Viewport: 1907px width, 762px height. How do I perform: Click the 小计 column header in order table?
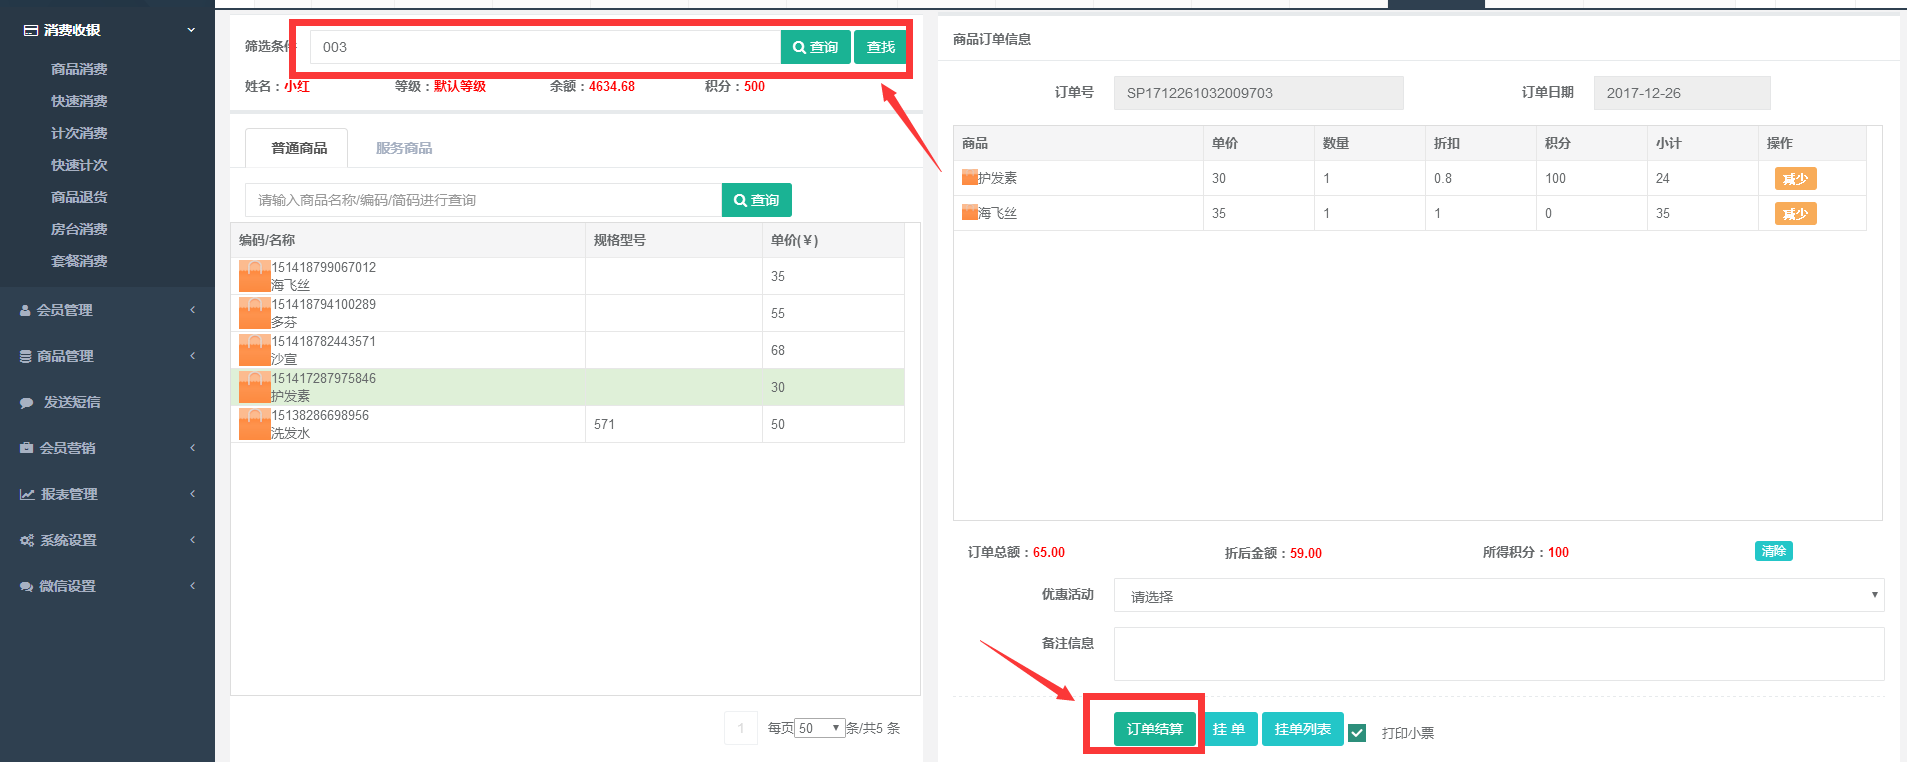pos(1702,143)
